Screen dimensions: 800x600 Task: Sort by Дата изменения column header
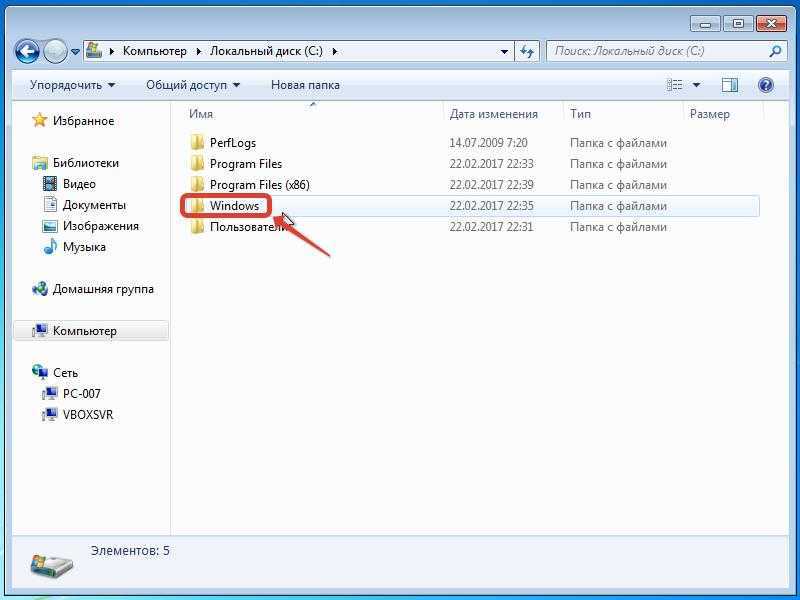pyautogui.click(x=493, y=114)
